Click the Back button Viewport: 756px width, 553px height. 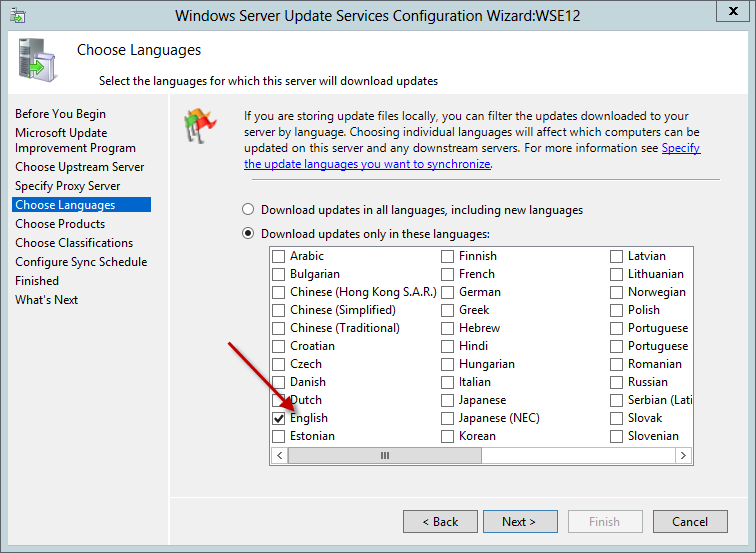coord(440,522)
